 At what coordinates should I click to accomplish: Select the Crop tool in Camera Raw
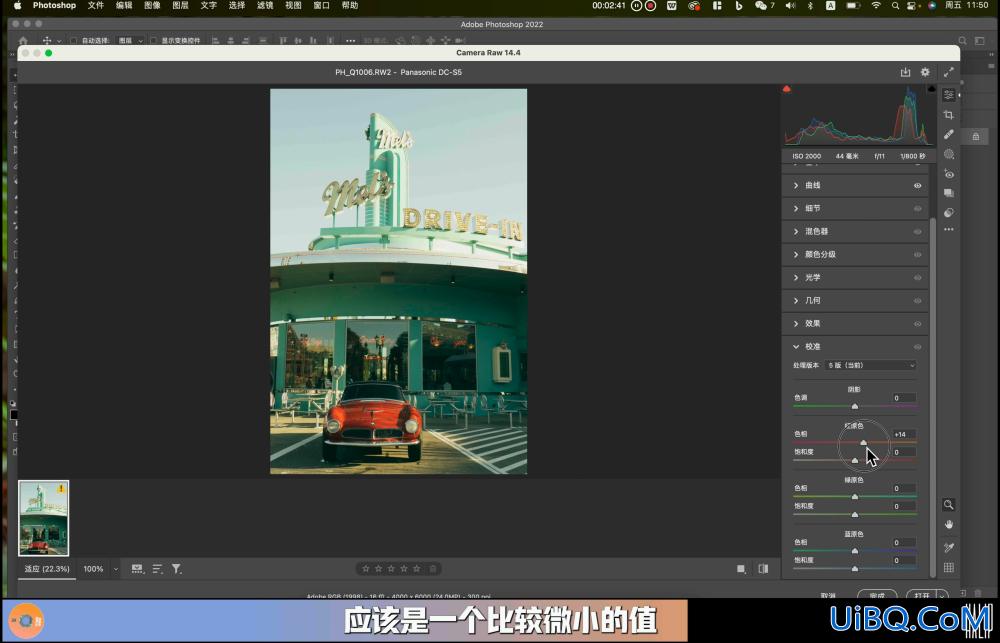[x=949, y=115]
